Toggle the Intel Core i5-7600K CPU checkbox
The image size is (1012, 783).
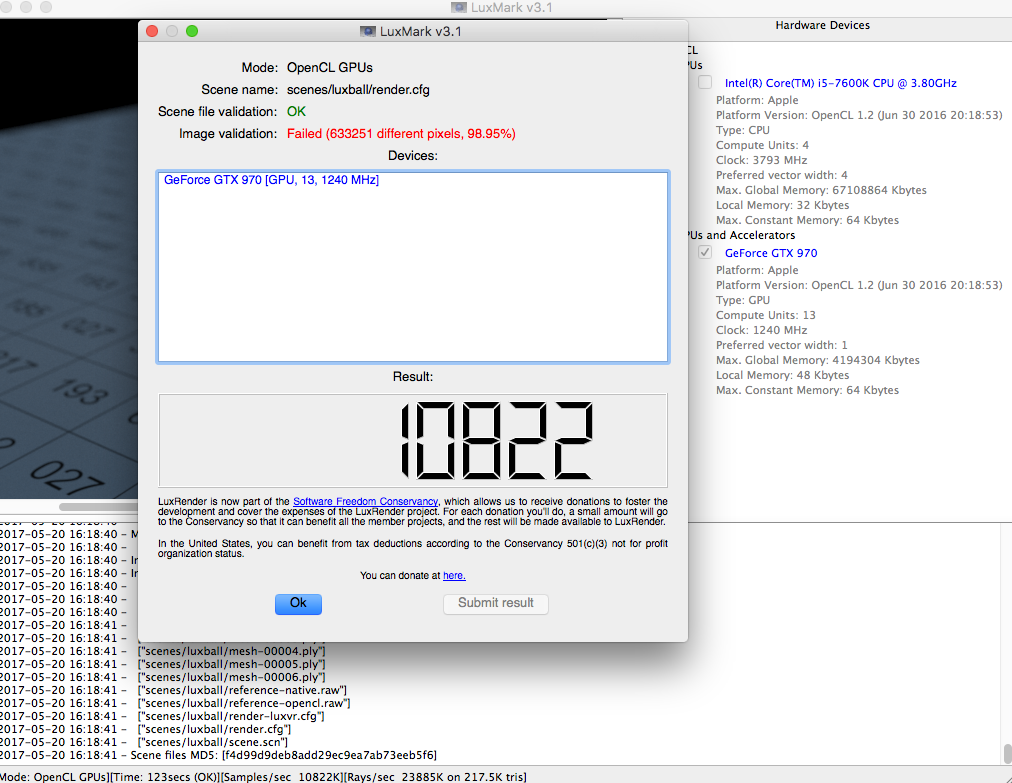click(x=705, y=83)
